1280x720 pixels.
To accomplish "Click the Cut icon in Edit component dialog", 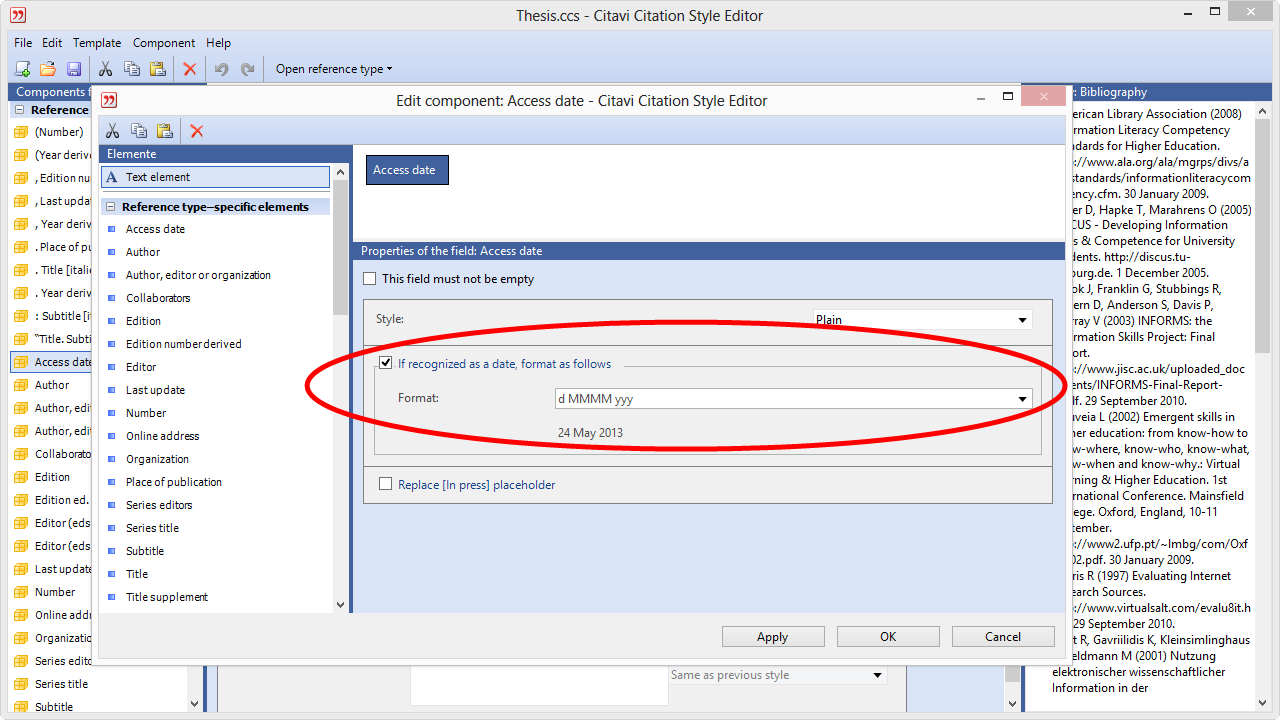I will click(x=112, y=131).
